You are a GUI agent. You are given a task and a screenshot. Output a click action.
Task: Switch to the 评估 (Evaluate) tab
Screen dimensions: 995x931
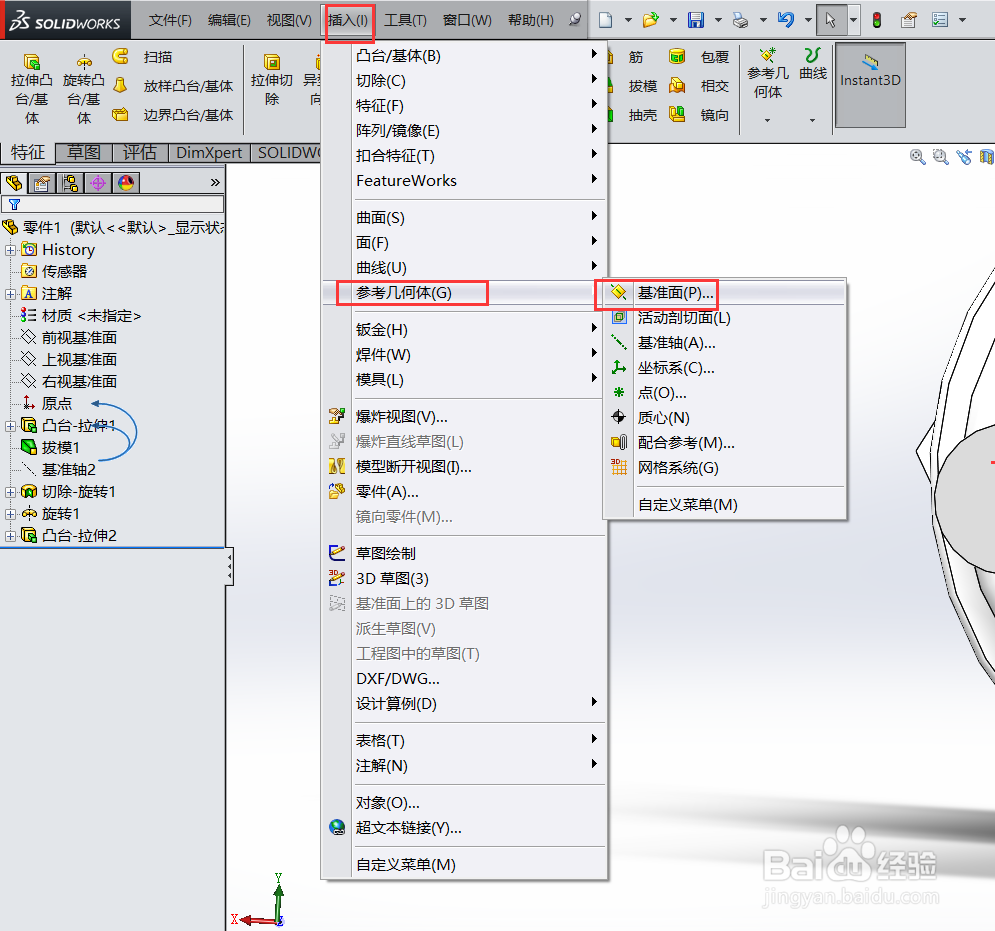[140, 152]
